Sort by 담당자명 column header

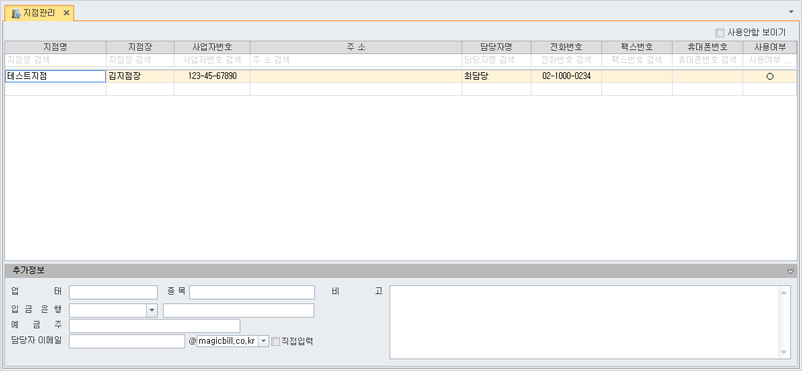(x=496, y=47)
